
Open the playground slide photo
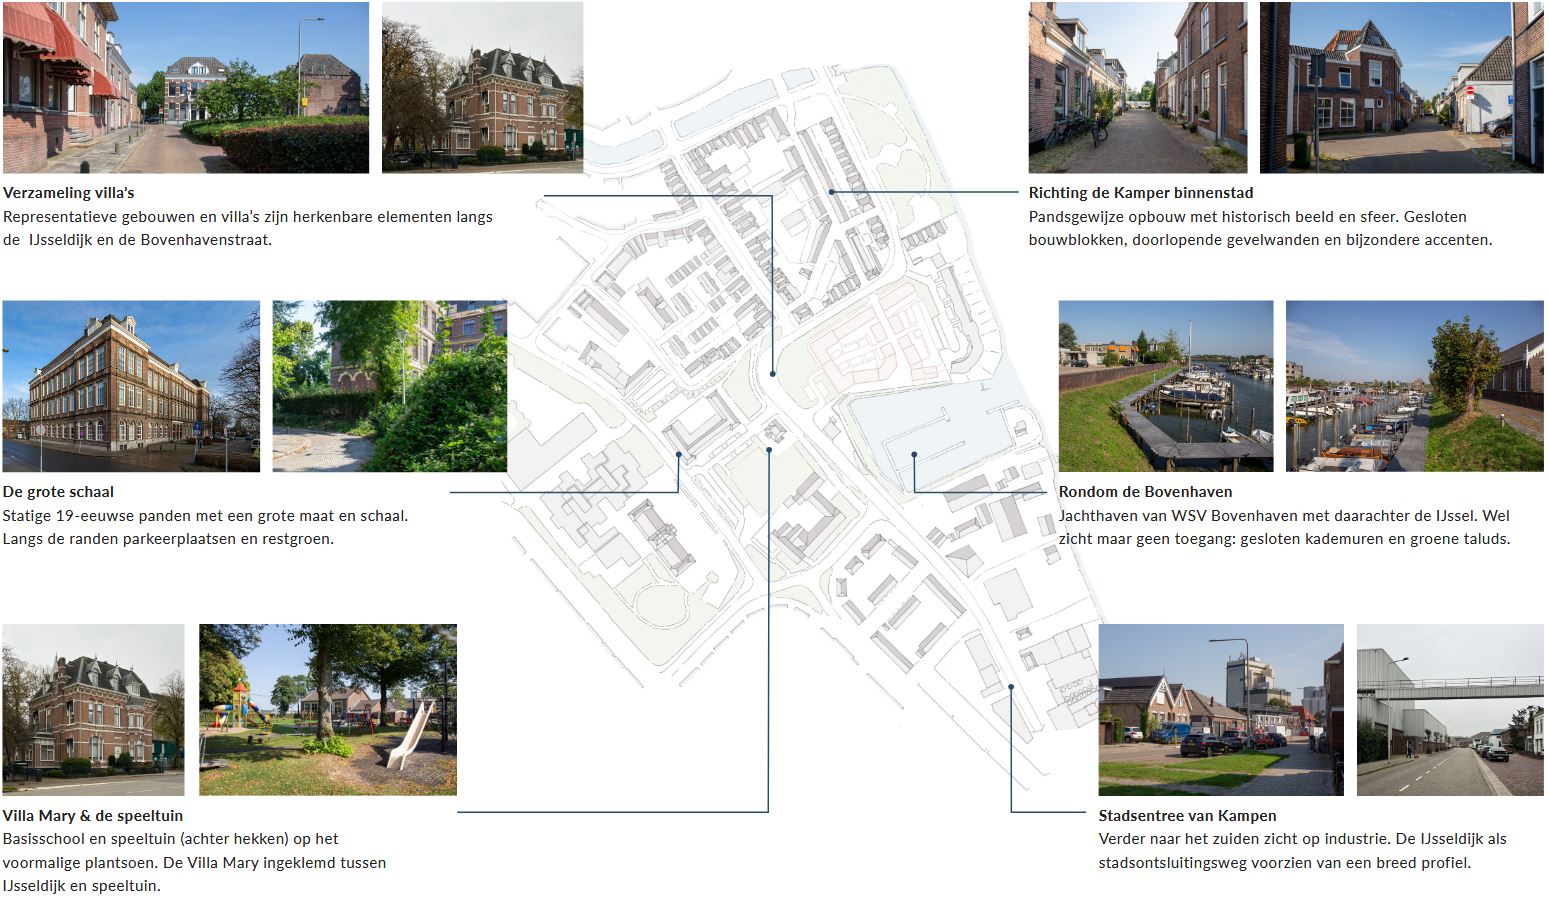(328, 710)
